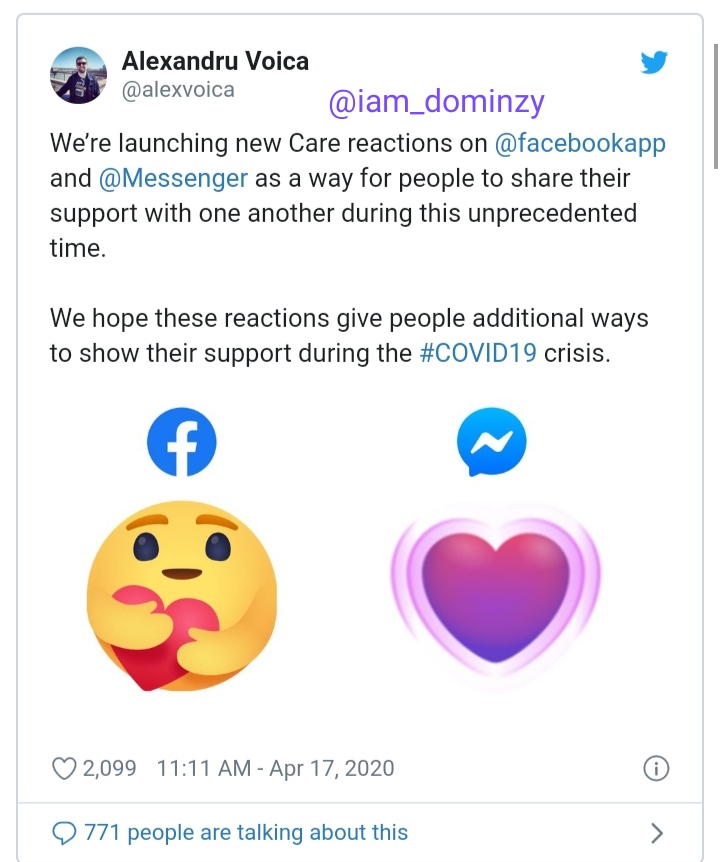
Task: Click Alexandru Voica's profile avatar
Action: tap(78, 75)
